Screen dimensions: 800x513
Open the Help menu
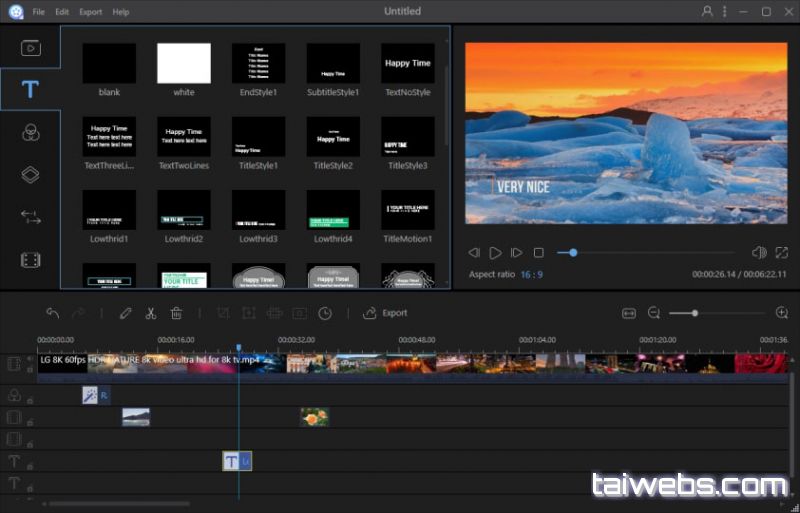[121, 12]
